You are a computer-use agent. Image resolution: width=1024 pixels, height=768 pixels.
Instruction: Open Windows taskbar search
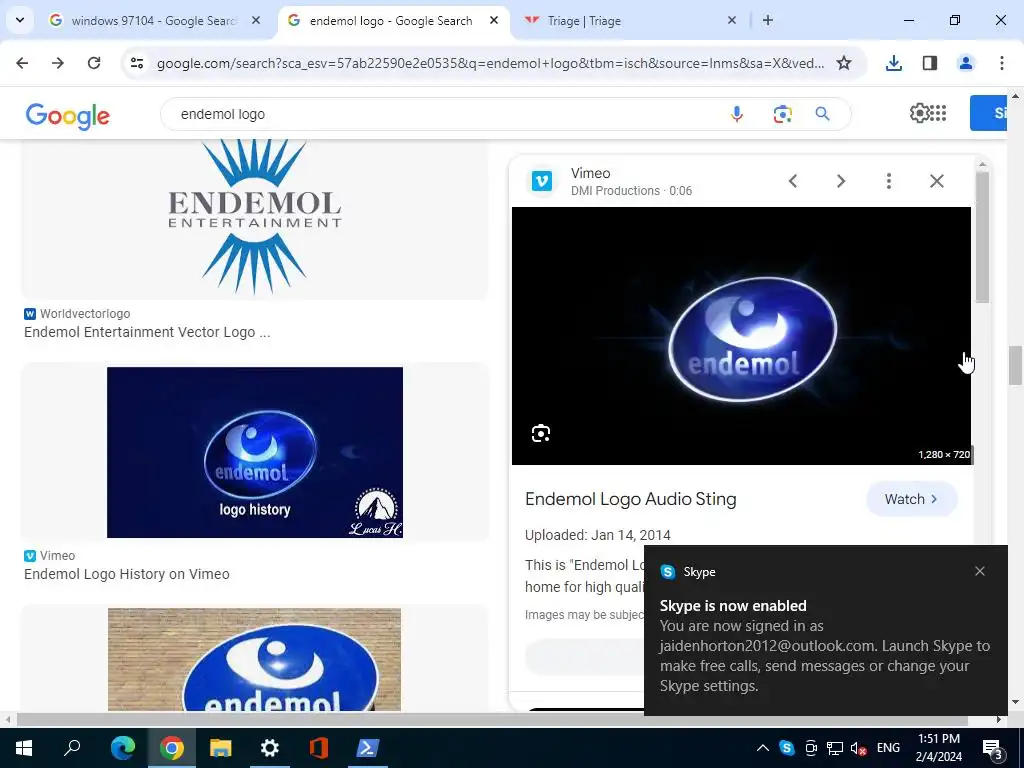(72, 748)
